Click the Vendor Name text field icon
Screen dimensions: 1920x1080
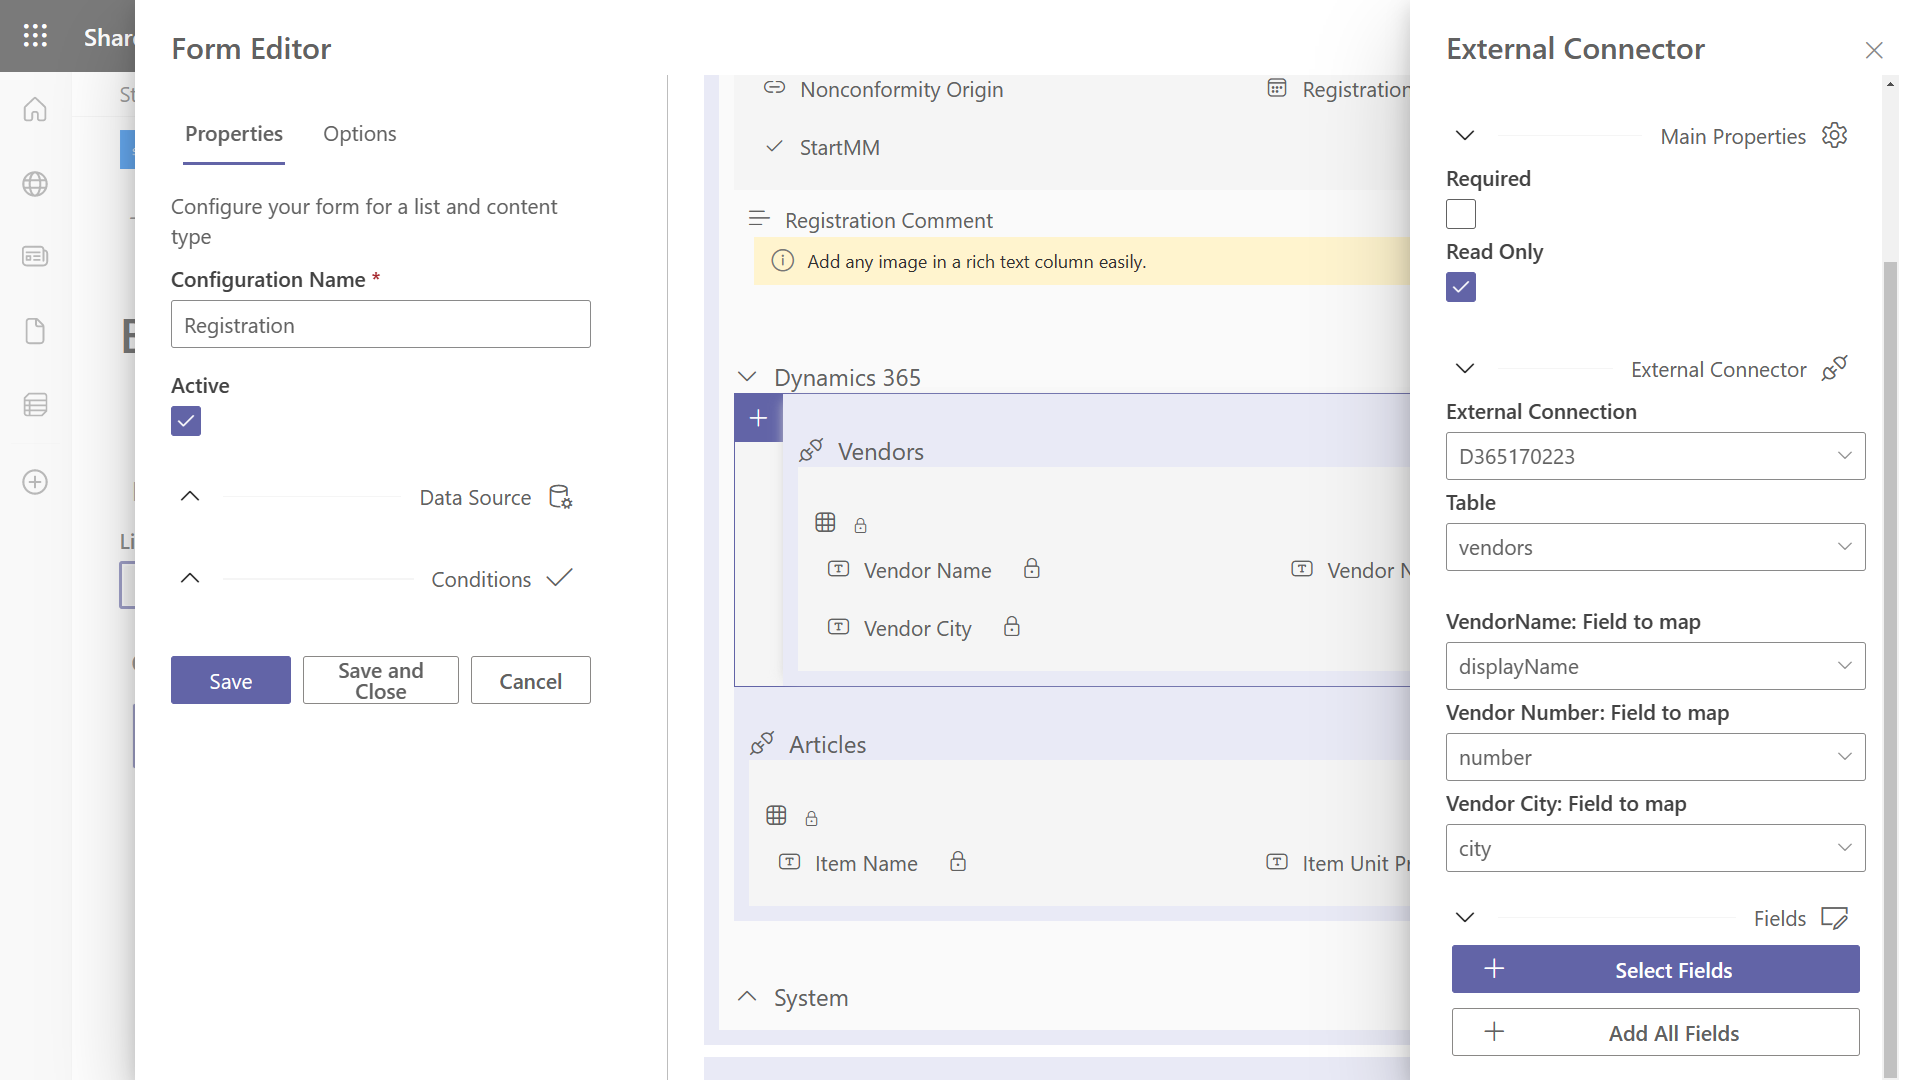(839, 569)
